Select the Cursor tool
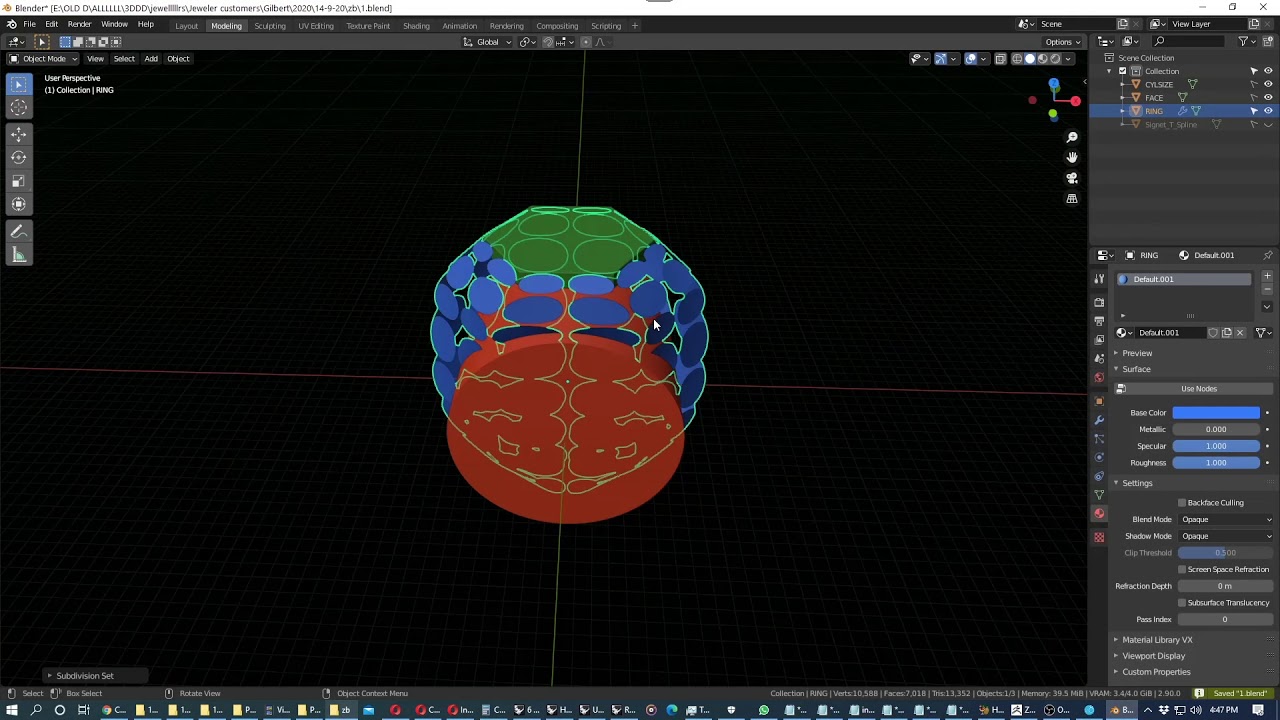Viewport: 1280px width, 720px height. point(19,108)
